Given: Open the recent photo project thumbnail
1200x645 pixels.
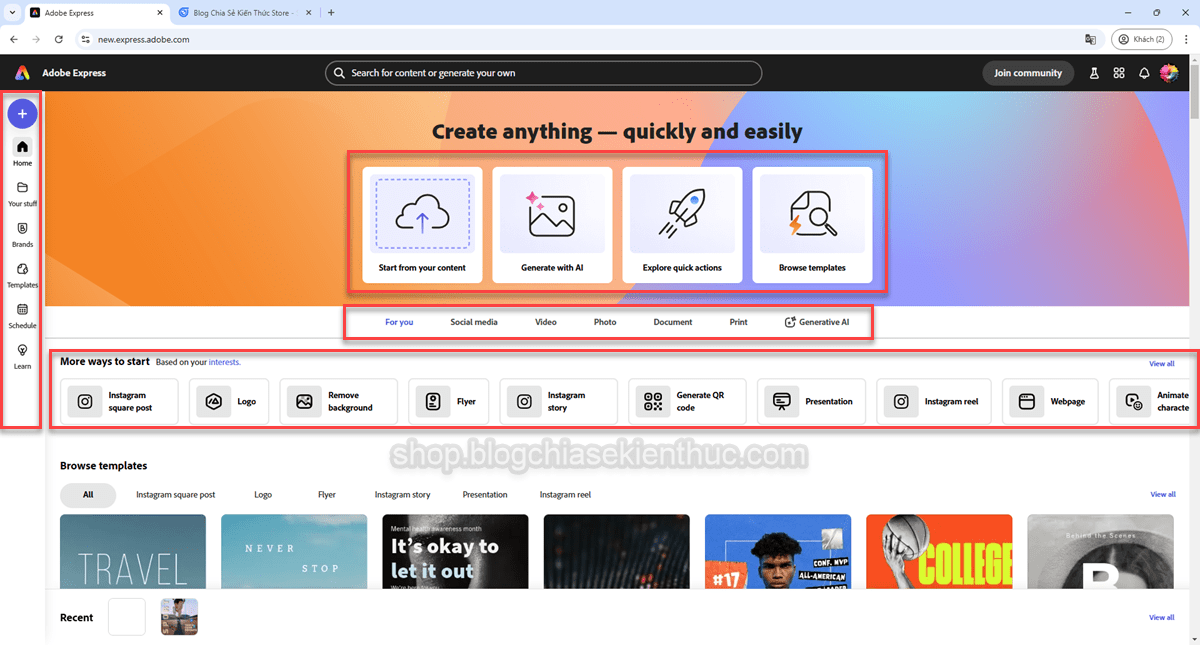Looking at the screenshot, I should click(x=179, y=617).
